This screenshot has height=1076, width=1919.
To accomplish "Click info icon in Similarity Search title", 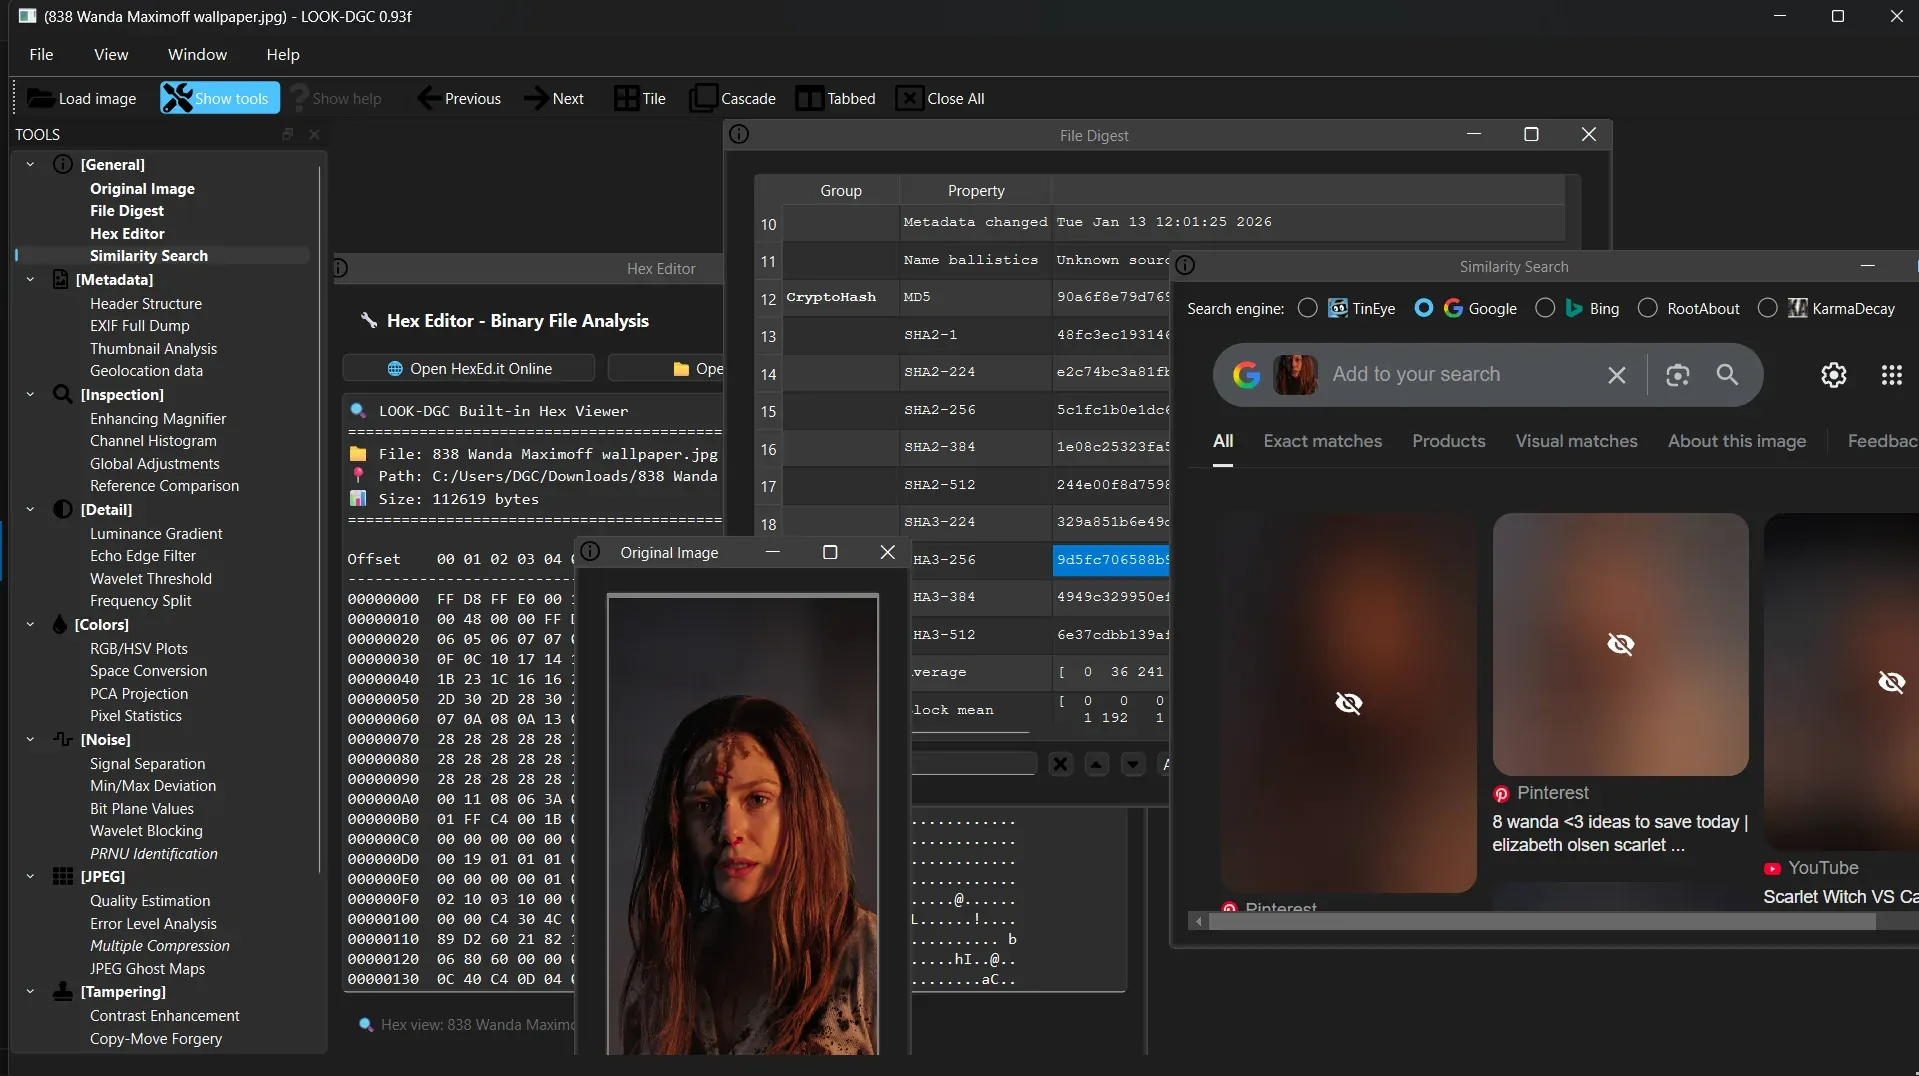I will [1185, 266].
